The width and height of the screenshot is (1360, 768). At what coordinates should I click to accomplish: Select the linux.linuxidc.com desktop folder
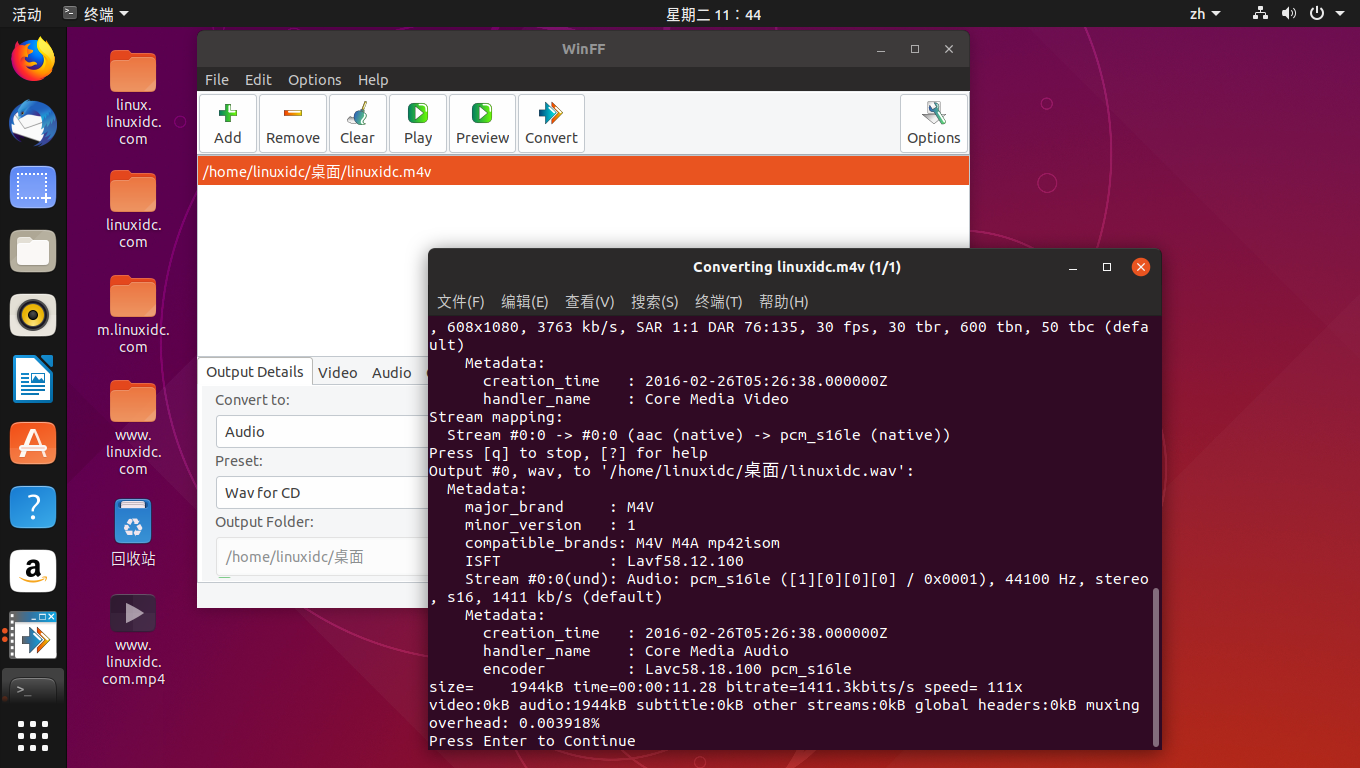pyautogui.click(x=133, y=97)
